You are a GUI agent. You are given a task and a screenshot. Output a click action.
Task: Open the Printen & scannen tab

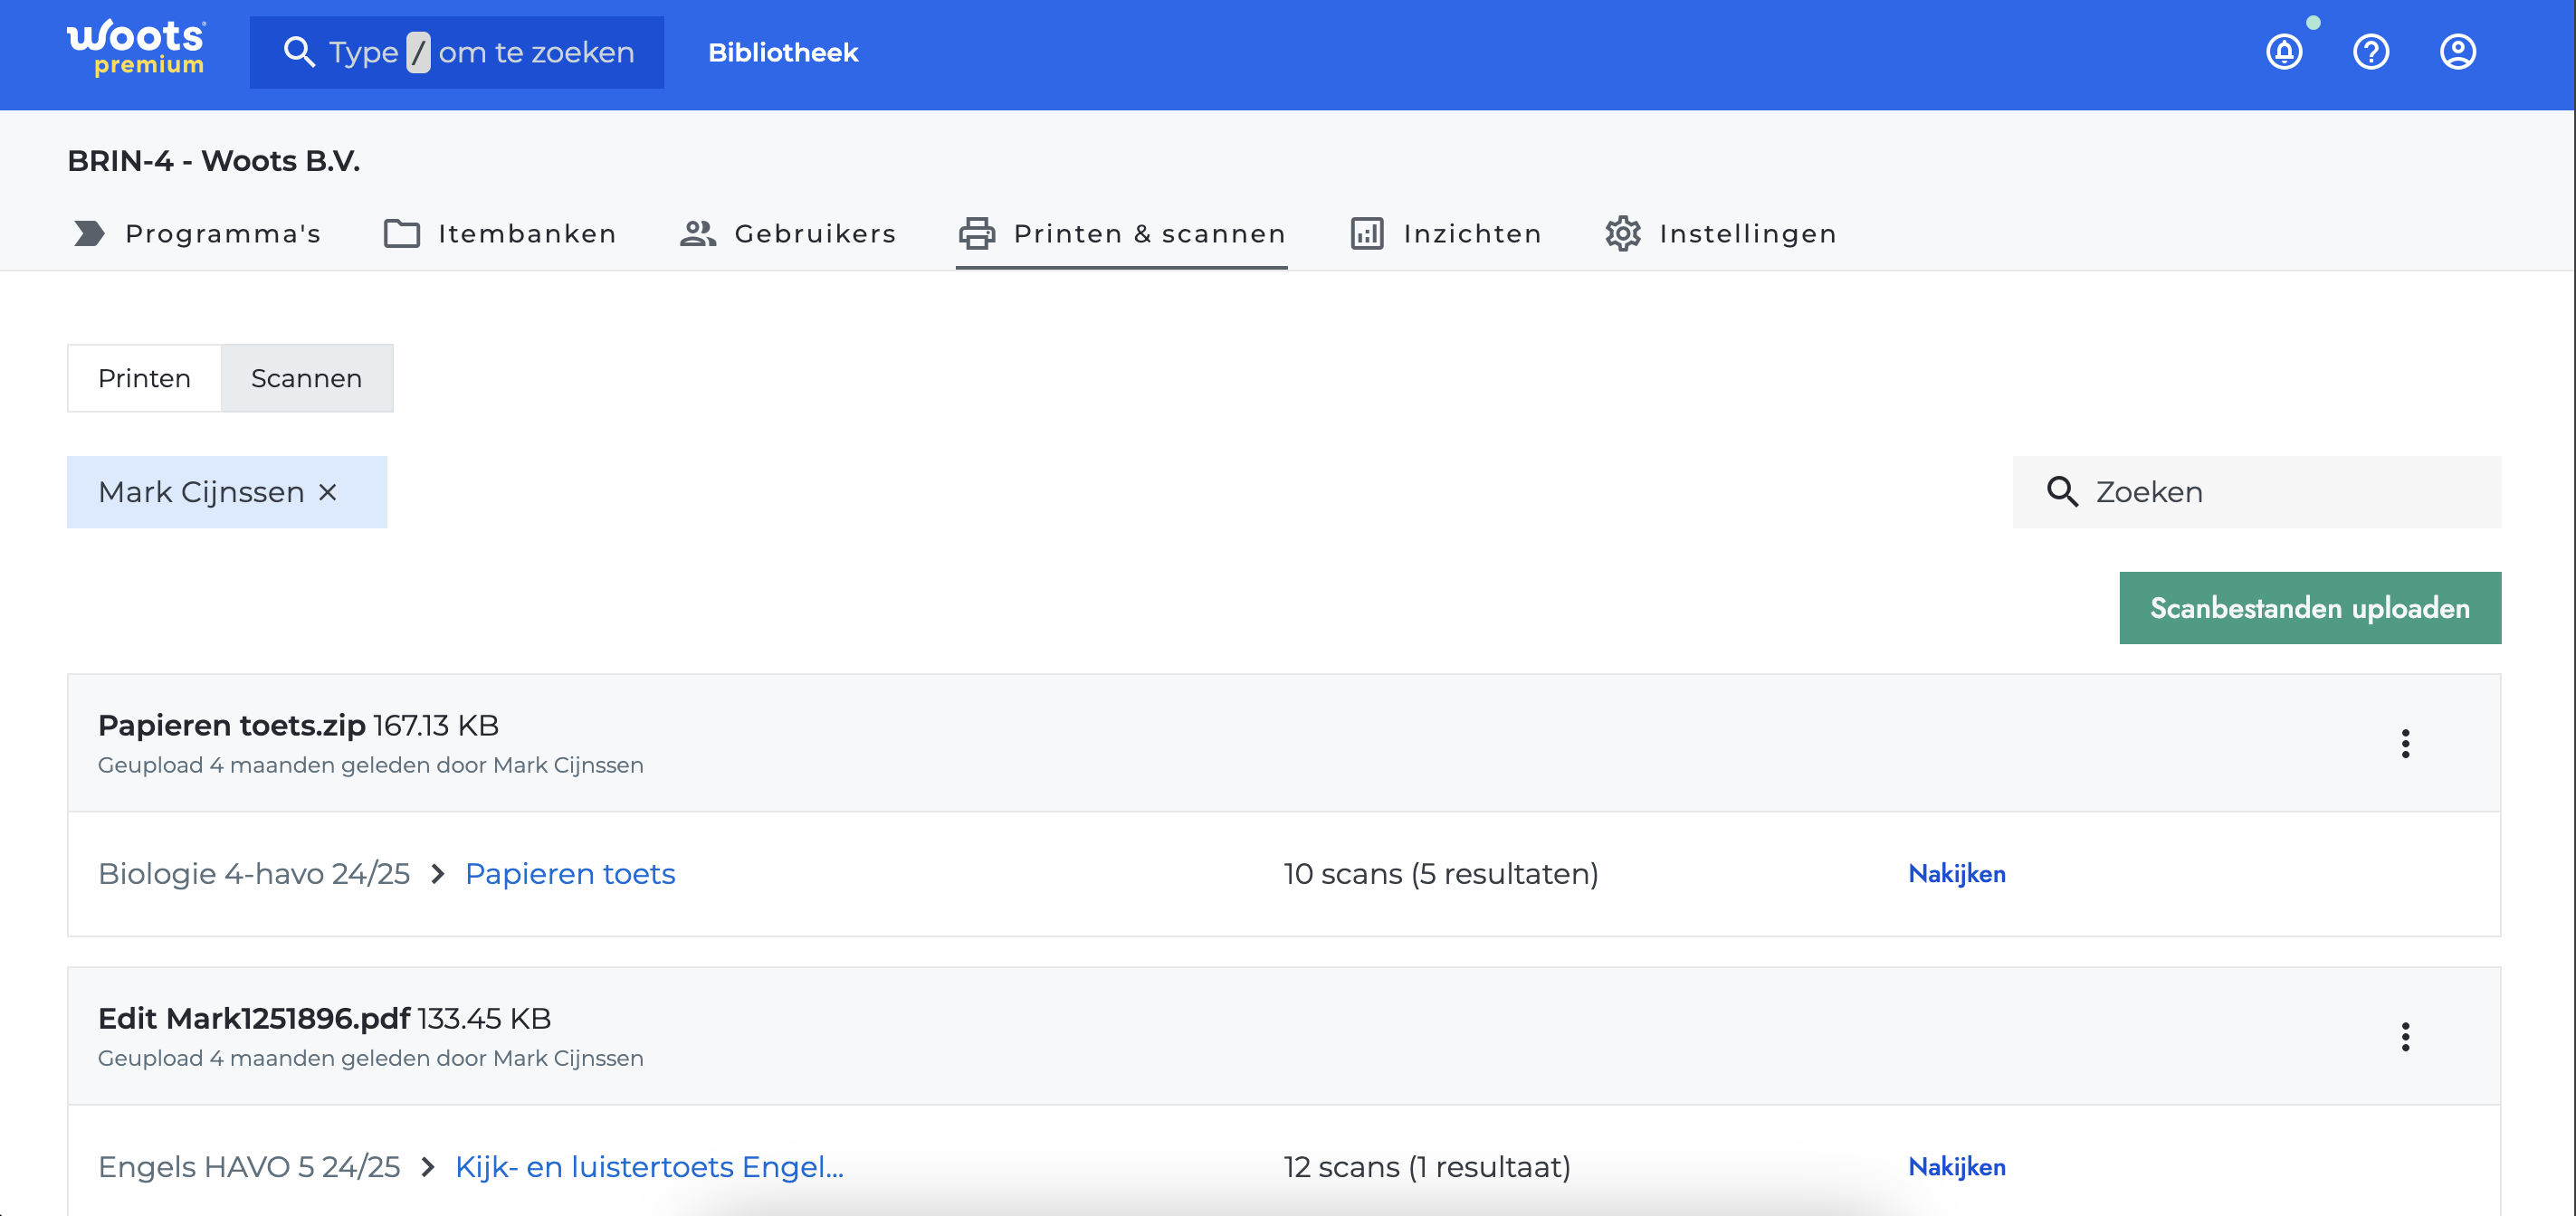tap(1122, 234)
